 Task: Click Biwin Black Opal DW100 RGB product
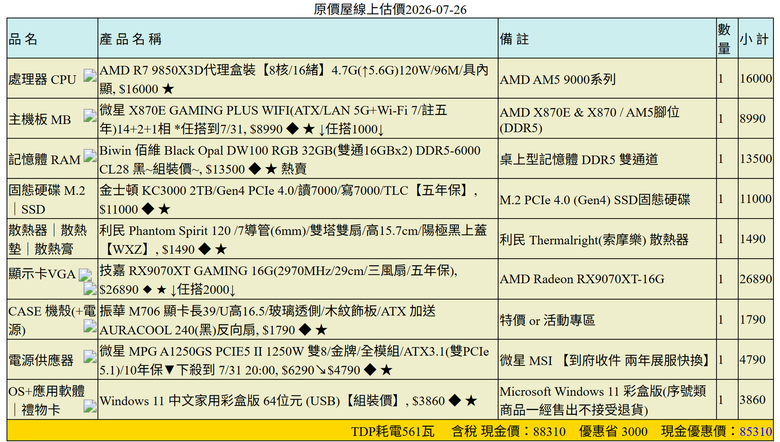coord(290,160)
